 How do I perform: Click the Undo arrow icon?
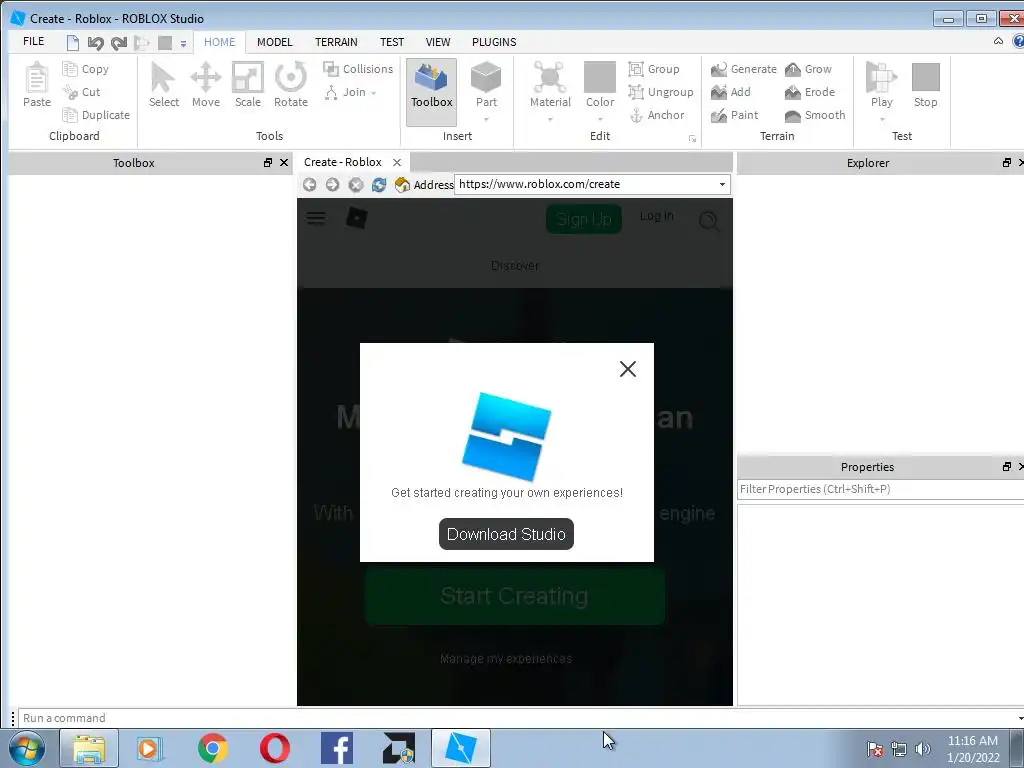[x=95, y=43]
